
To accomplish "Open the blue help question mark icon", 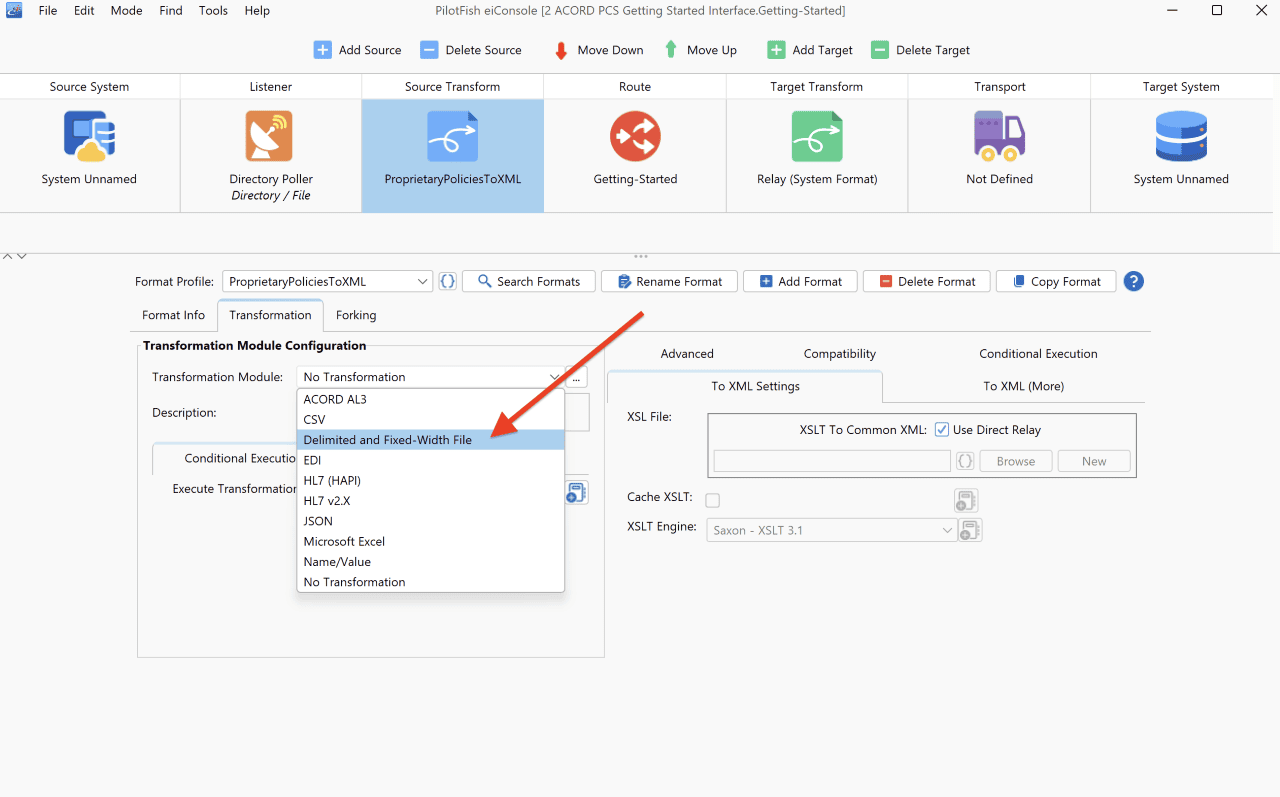I will [1133, 281].
